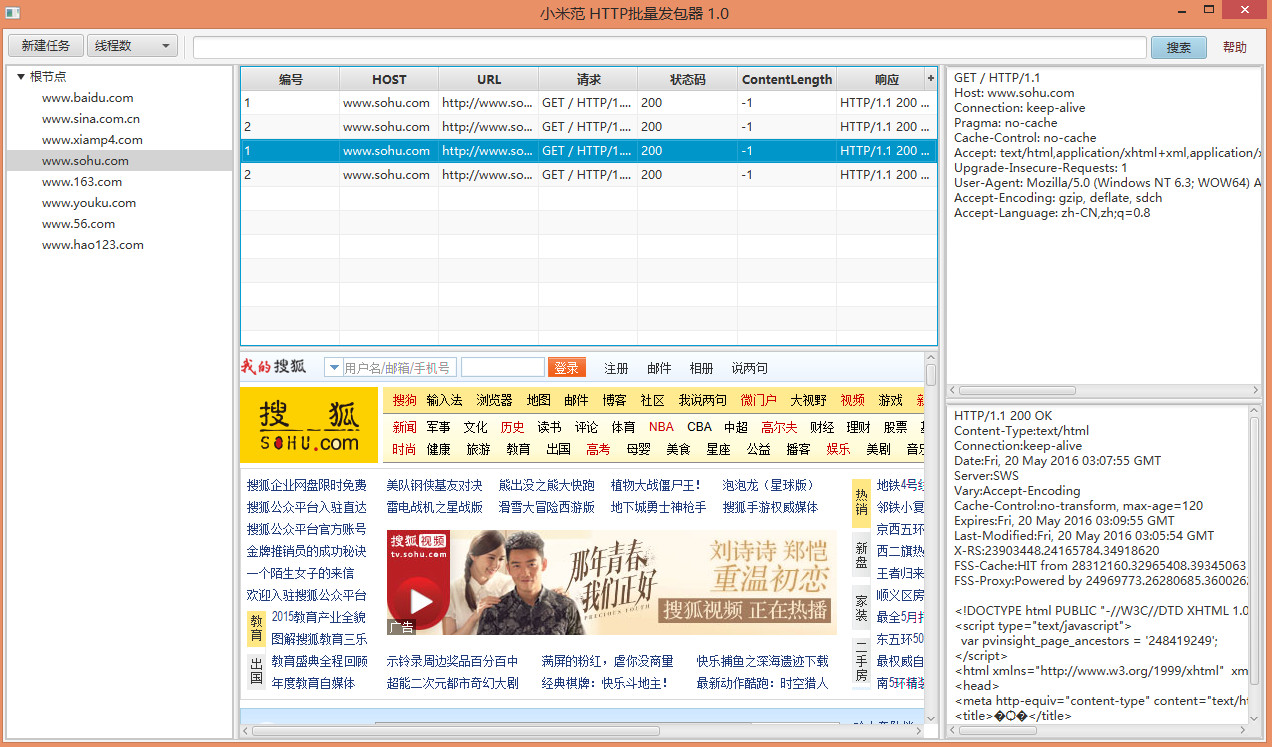Screen dimensions: 1272x747
Task: Open the 历史 nav link
Action: (512, 427)
